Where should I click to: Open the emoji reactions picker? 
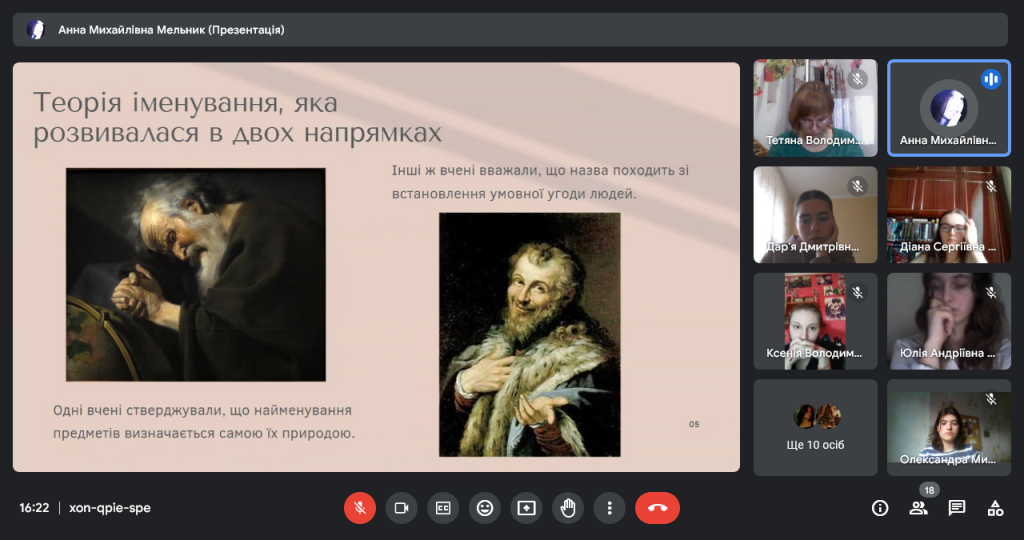pyautogui.click(x=485, y=508)
